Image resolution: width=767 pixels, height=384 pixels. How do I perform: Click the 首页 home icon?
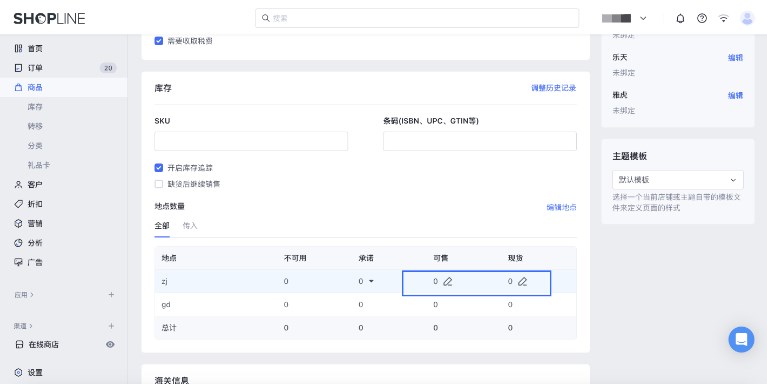click(19, 48)
